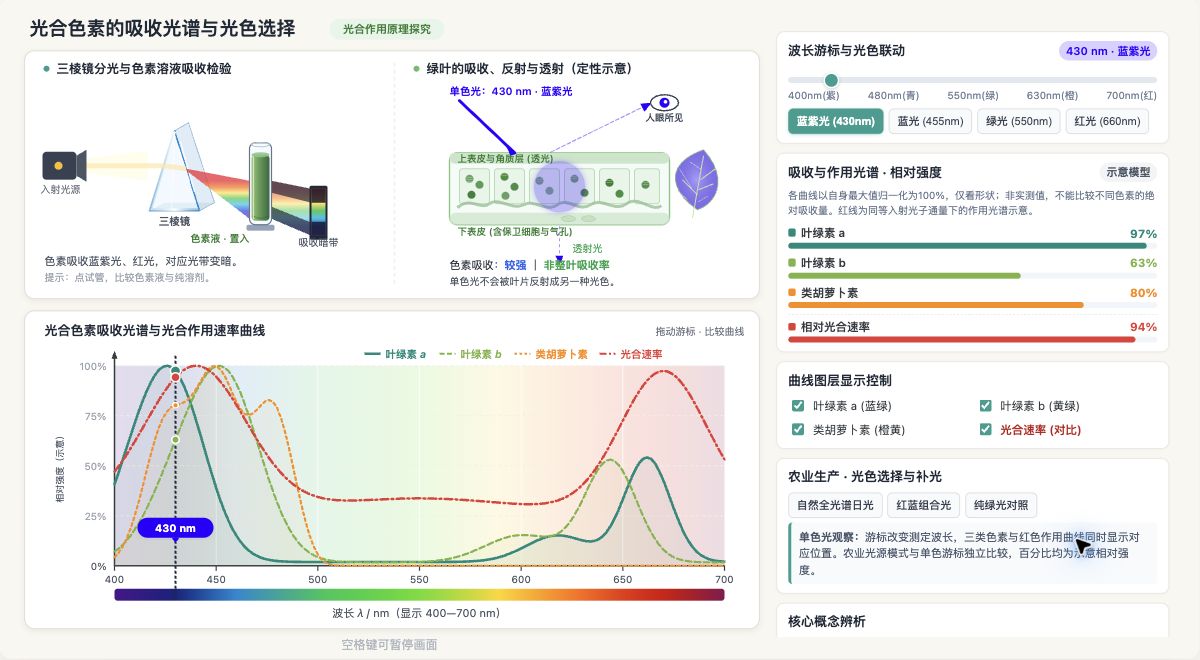Select the 绿光 (550nm) preset button

(x=1018, y=121)
